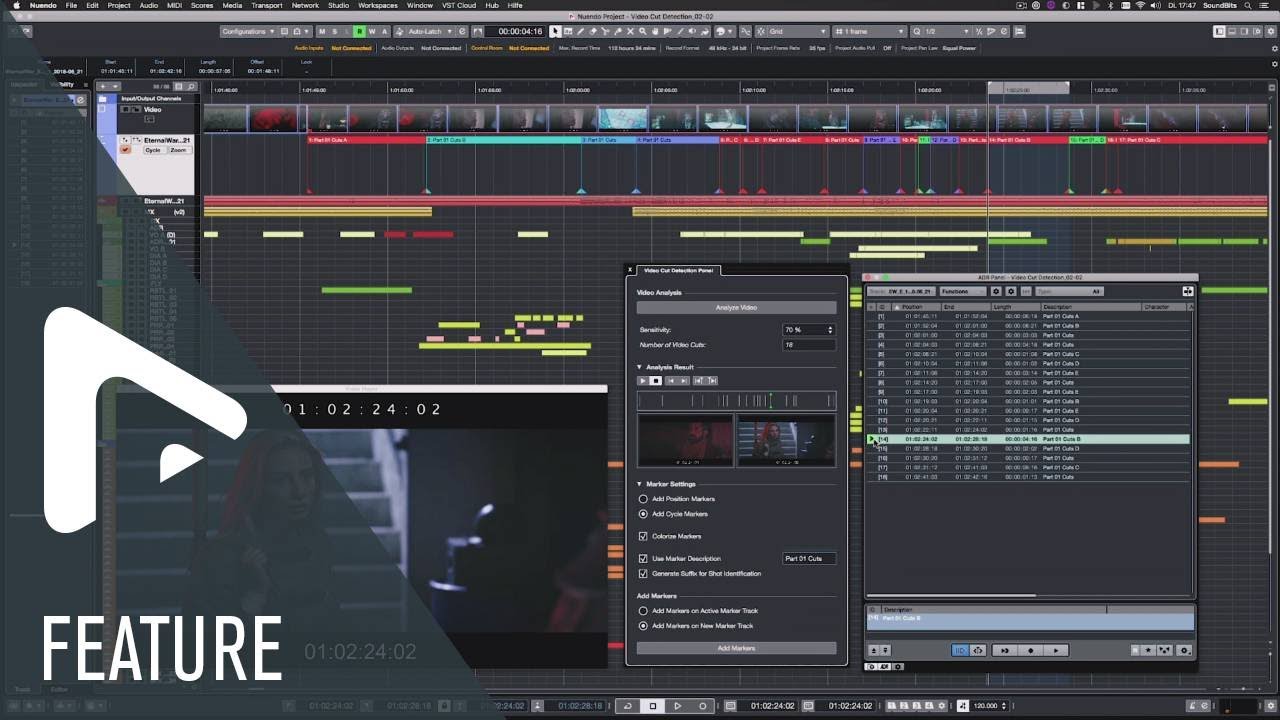Toggle the Colorize Markers checkbox
Image resolution: width=1280 pixels, height=720 pixels.
(643, 536)
